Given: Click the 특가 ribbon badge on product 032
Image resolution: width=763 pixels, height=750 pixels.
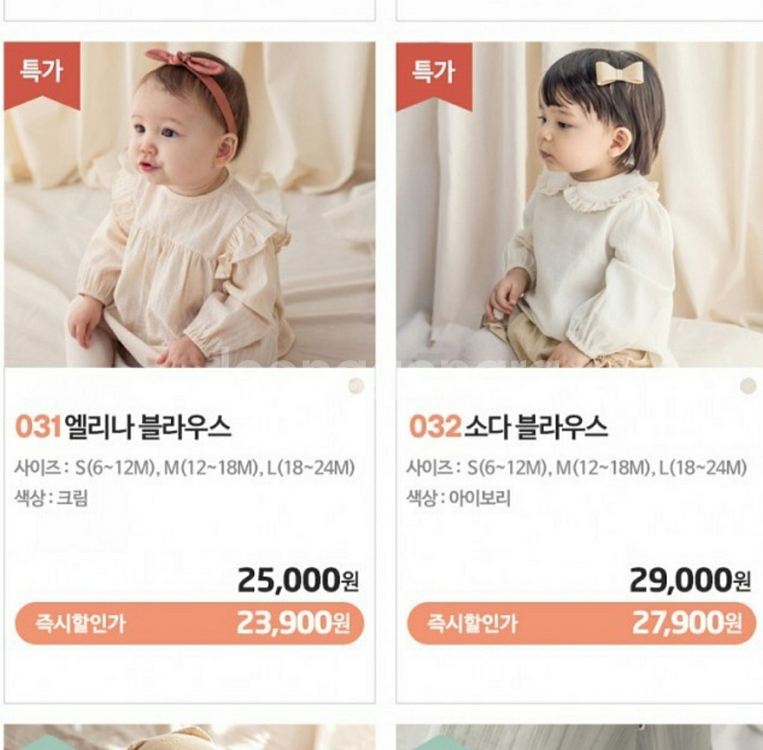Looking at the screenshot, I should click(x=434, y=76).
